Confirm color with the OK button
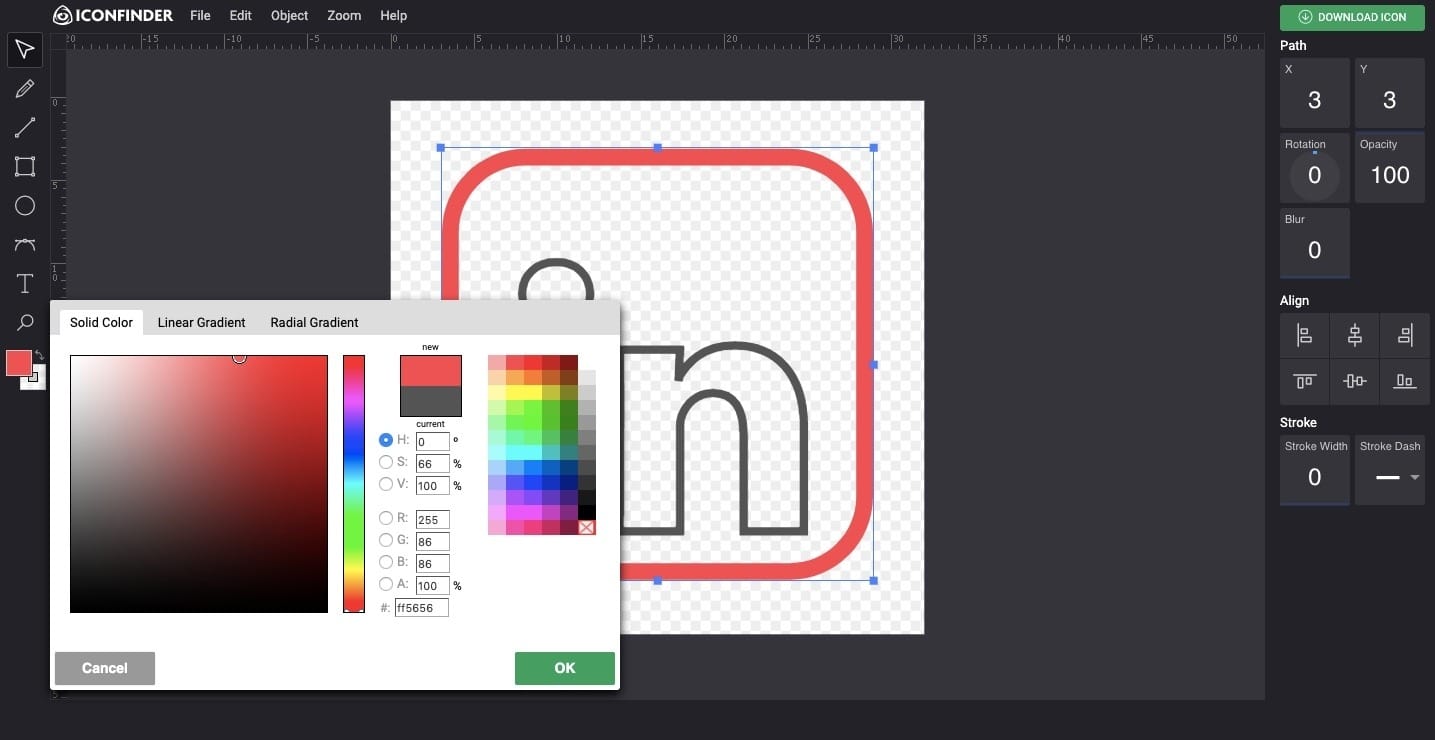1435x740 pixels. click(565, 668)
